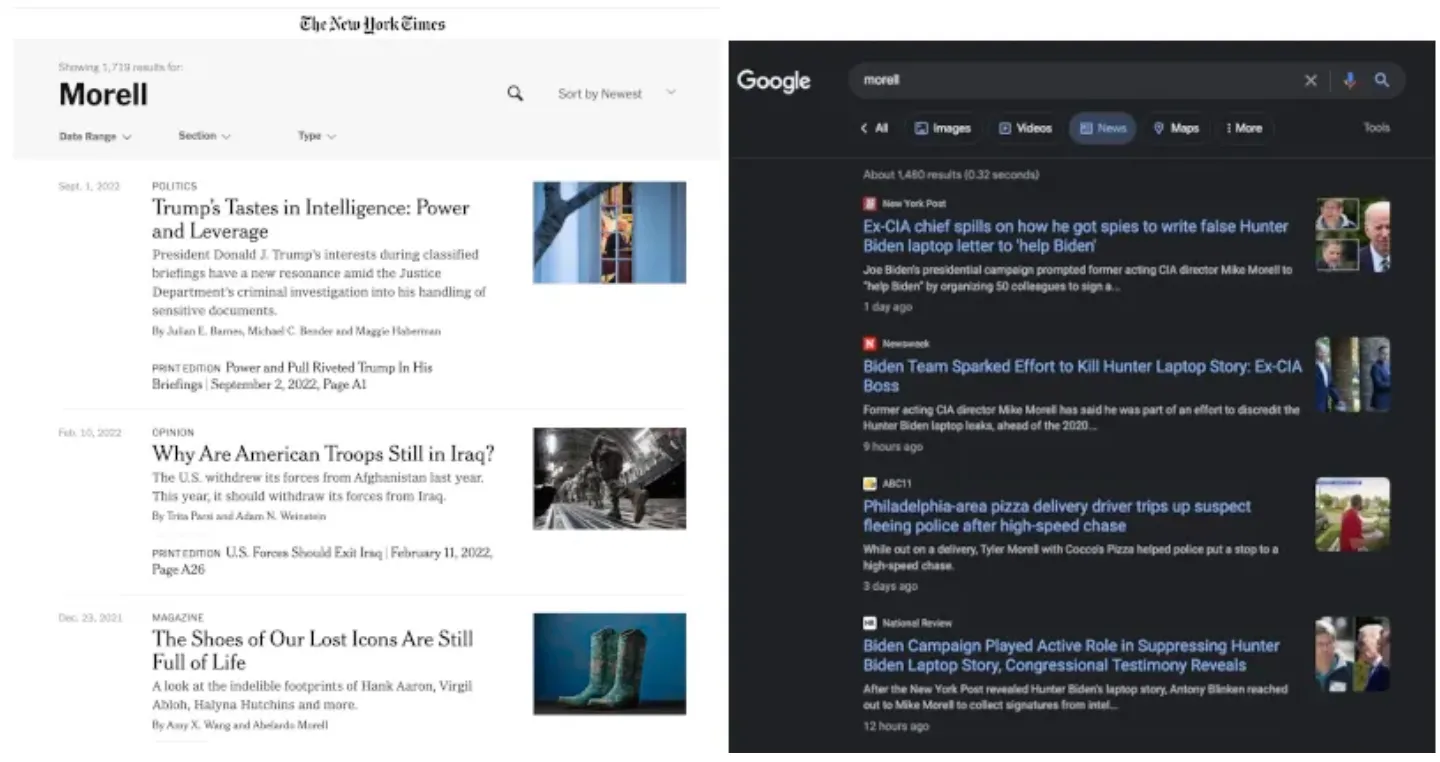
Task: Click the cowboy boots article thumbnail
Action: [x=609, y=664]
